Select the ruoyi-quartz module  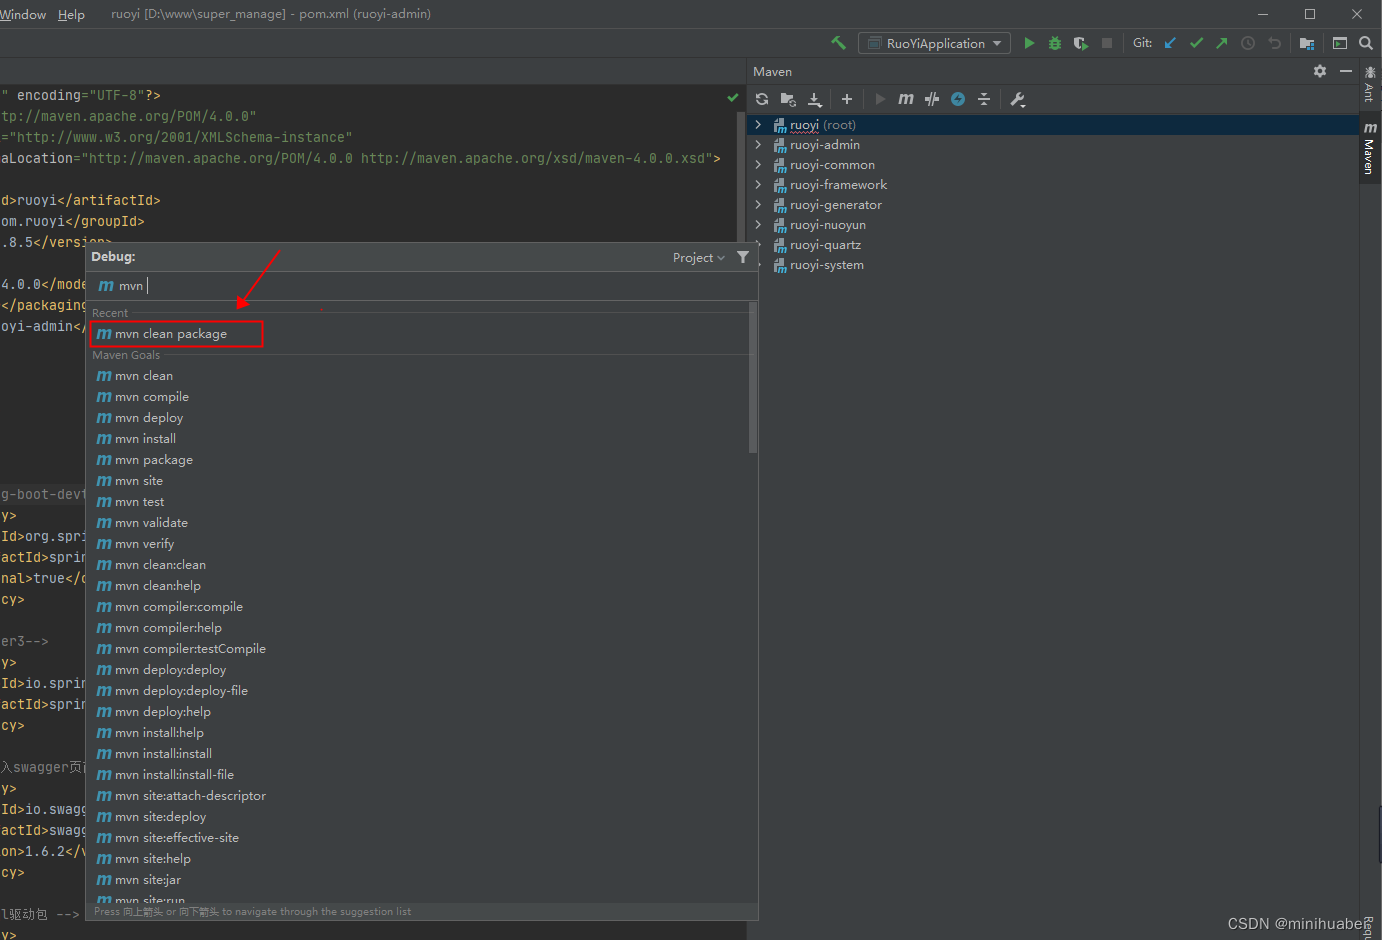point(825,245)
